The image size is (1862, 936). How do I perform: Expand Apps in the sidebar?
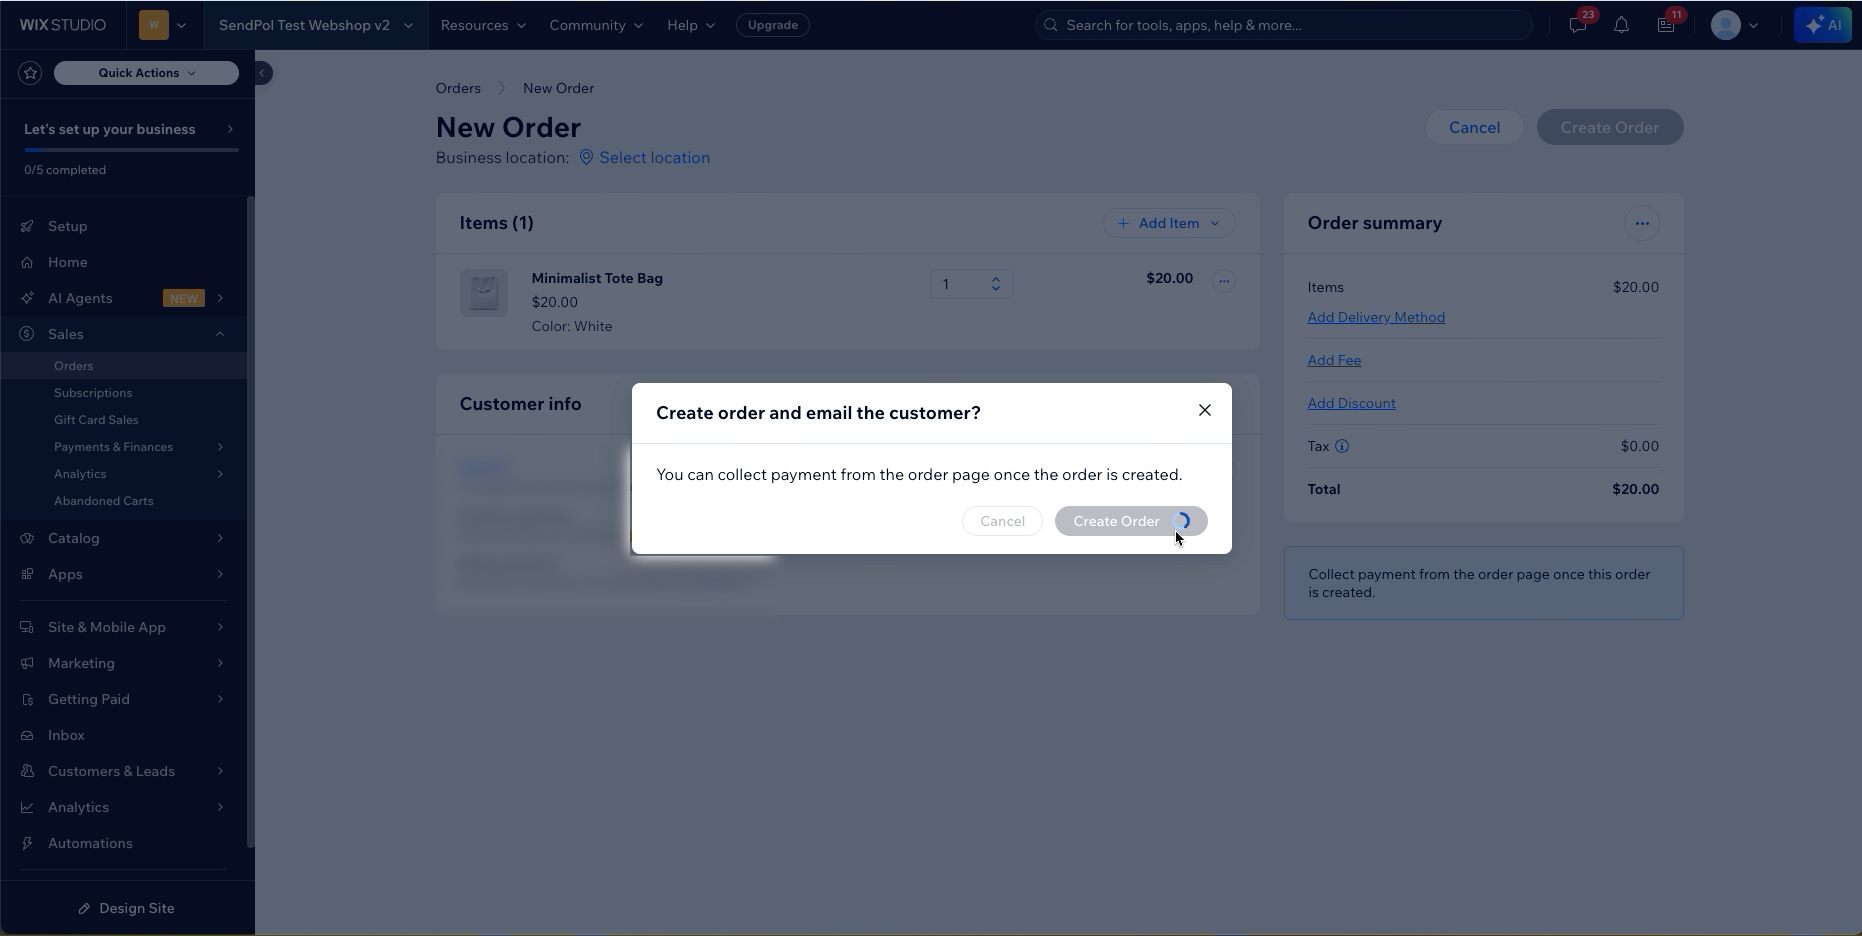click(x=123, y=574)
